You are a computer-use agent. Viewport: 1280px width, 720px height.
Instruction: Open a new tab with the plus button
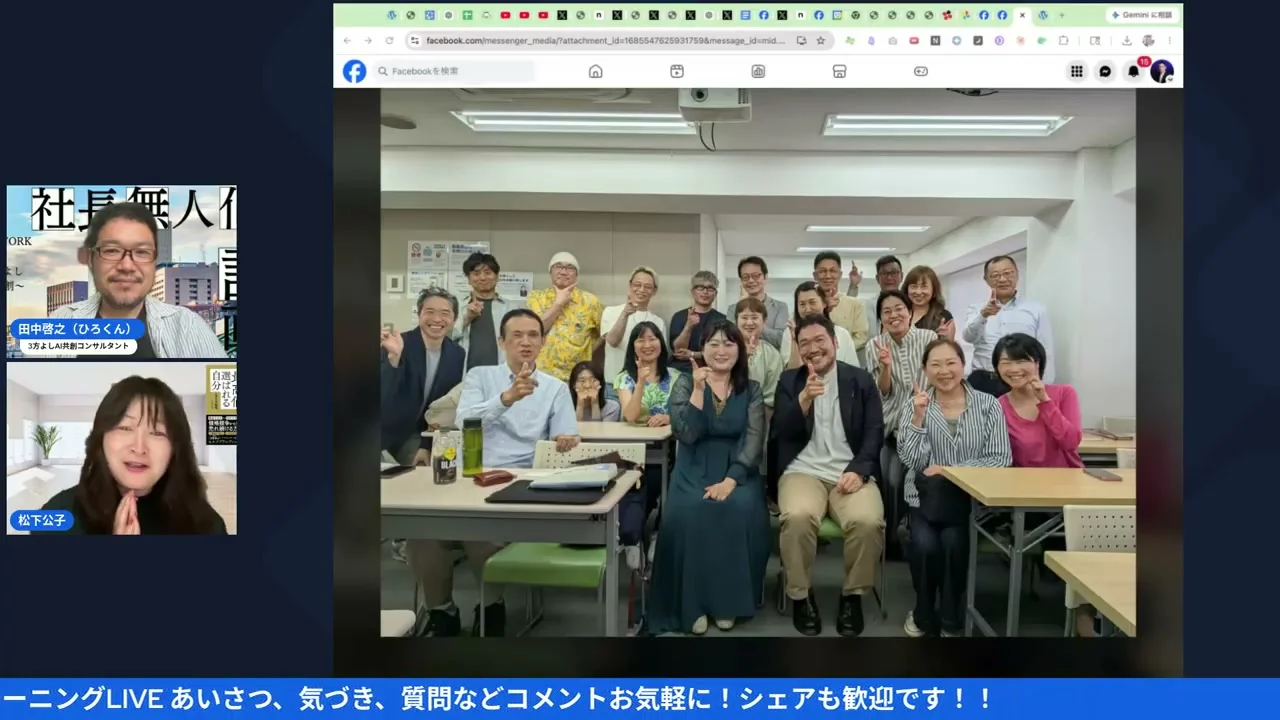point(1061,15)
